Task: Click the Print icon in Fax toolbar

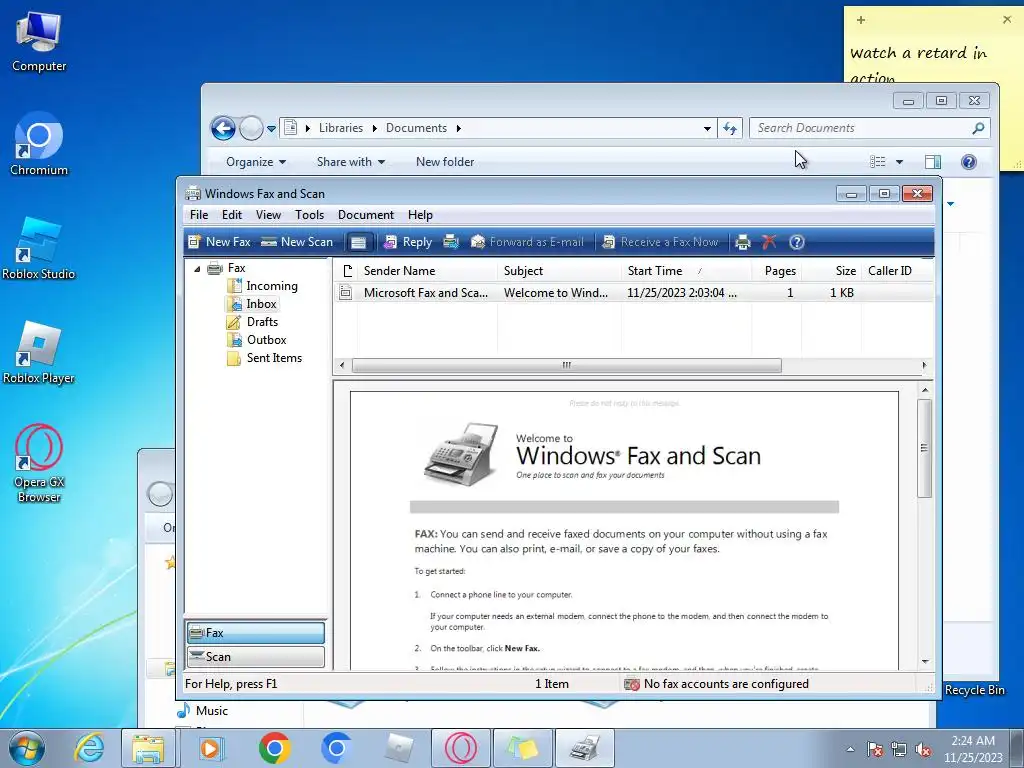Action: pyautogui.click(x=743, y=242)
